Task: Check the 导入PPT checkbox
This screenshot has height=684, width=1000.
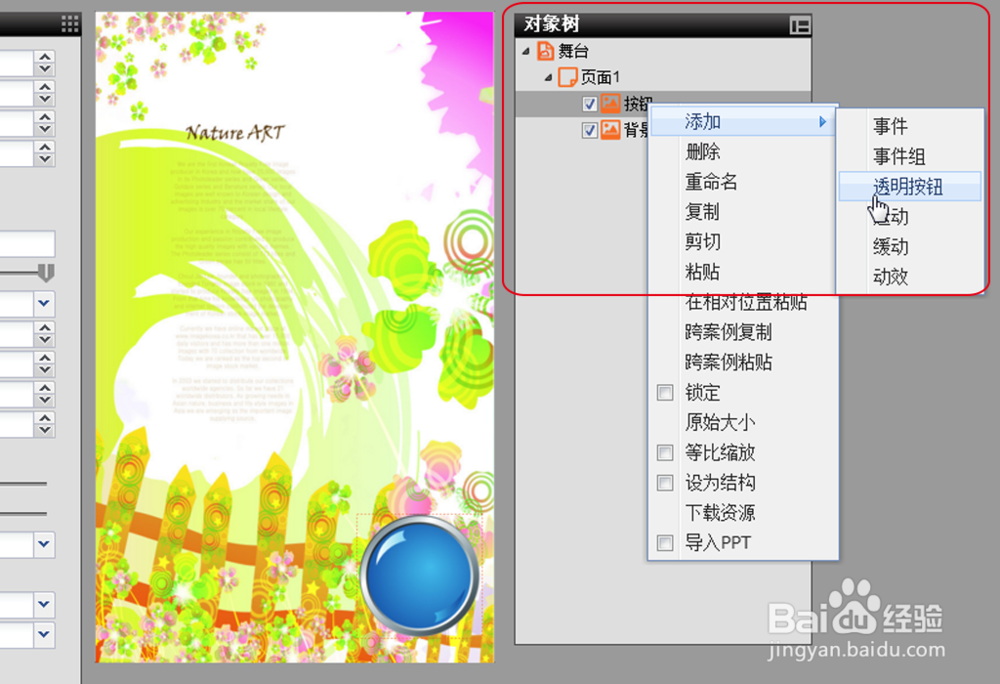Action: click(x=665, y=543)
